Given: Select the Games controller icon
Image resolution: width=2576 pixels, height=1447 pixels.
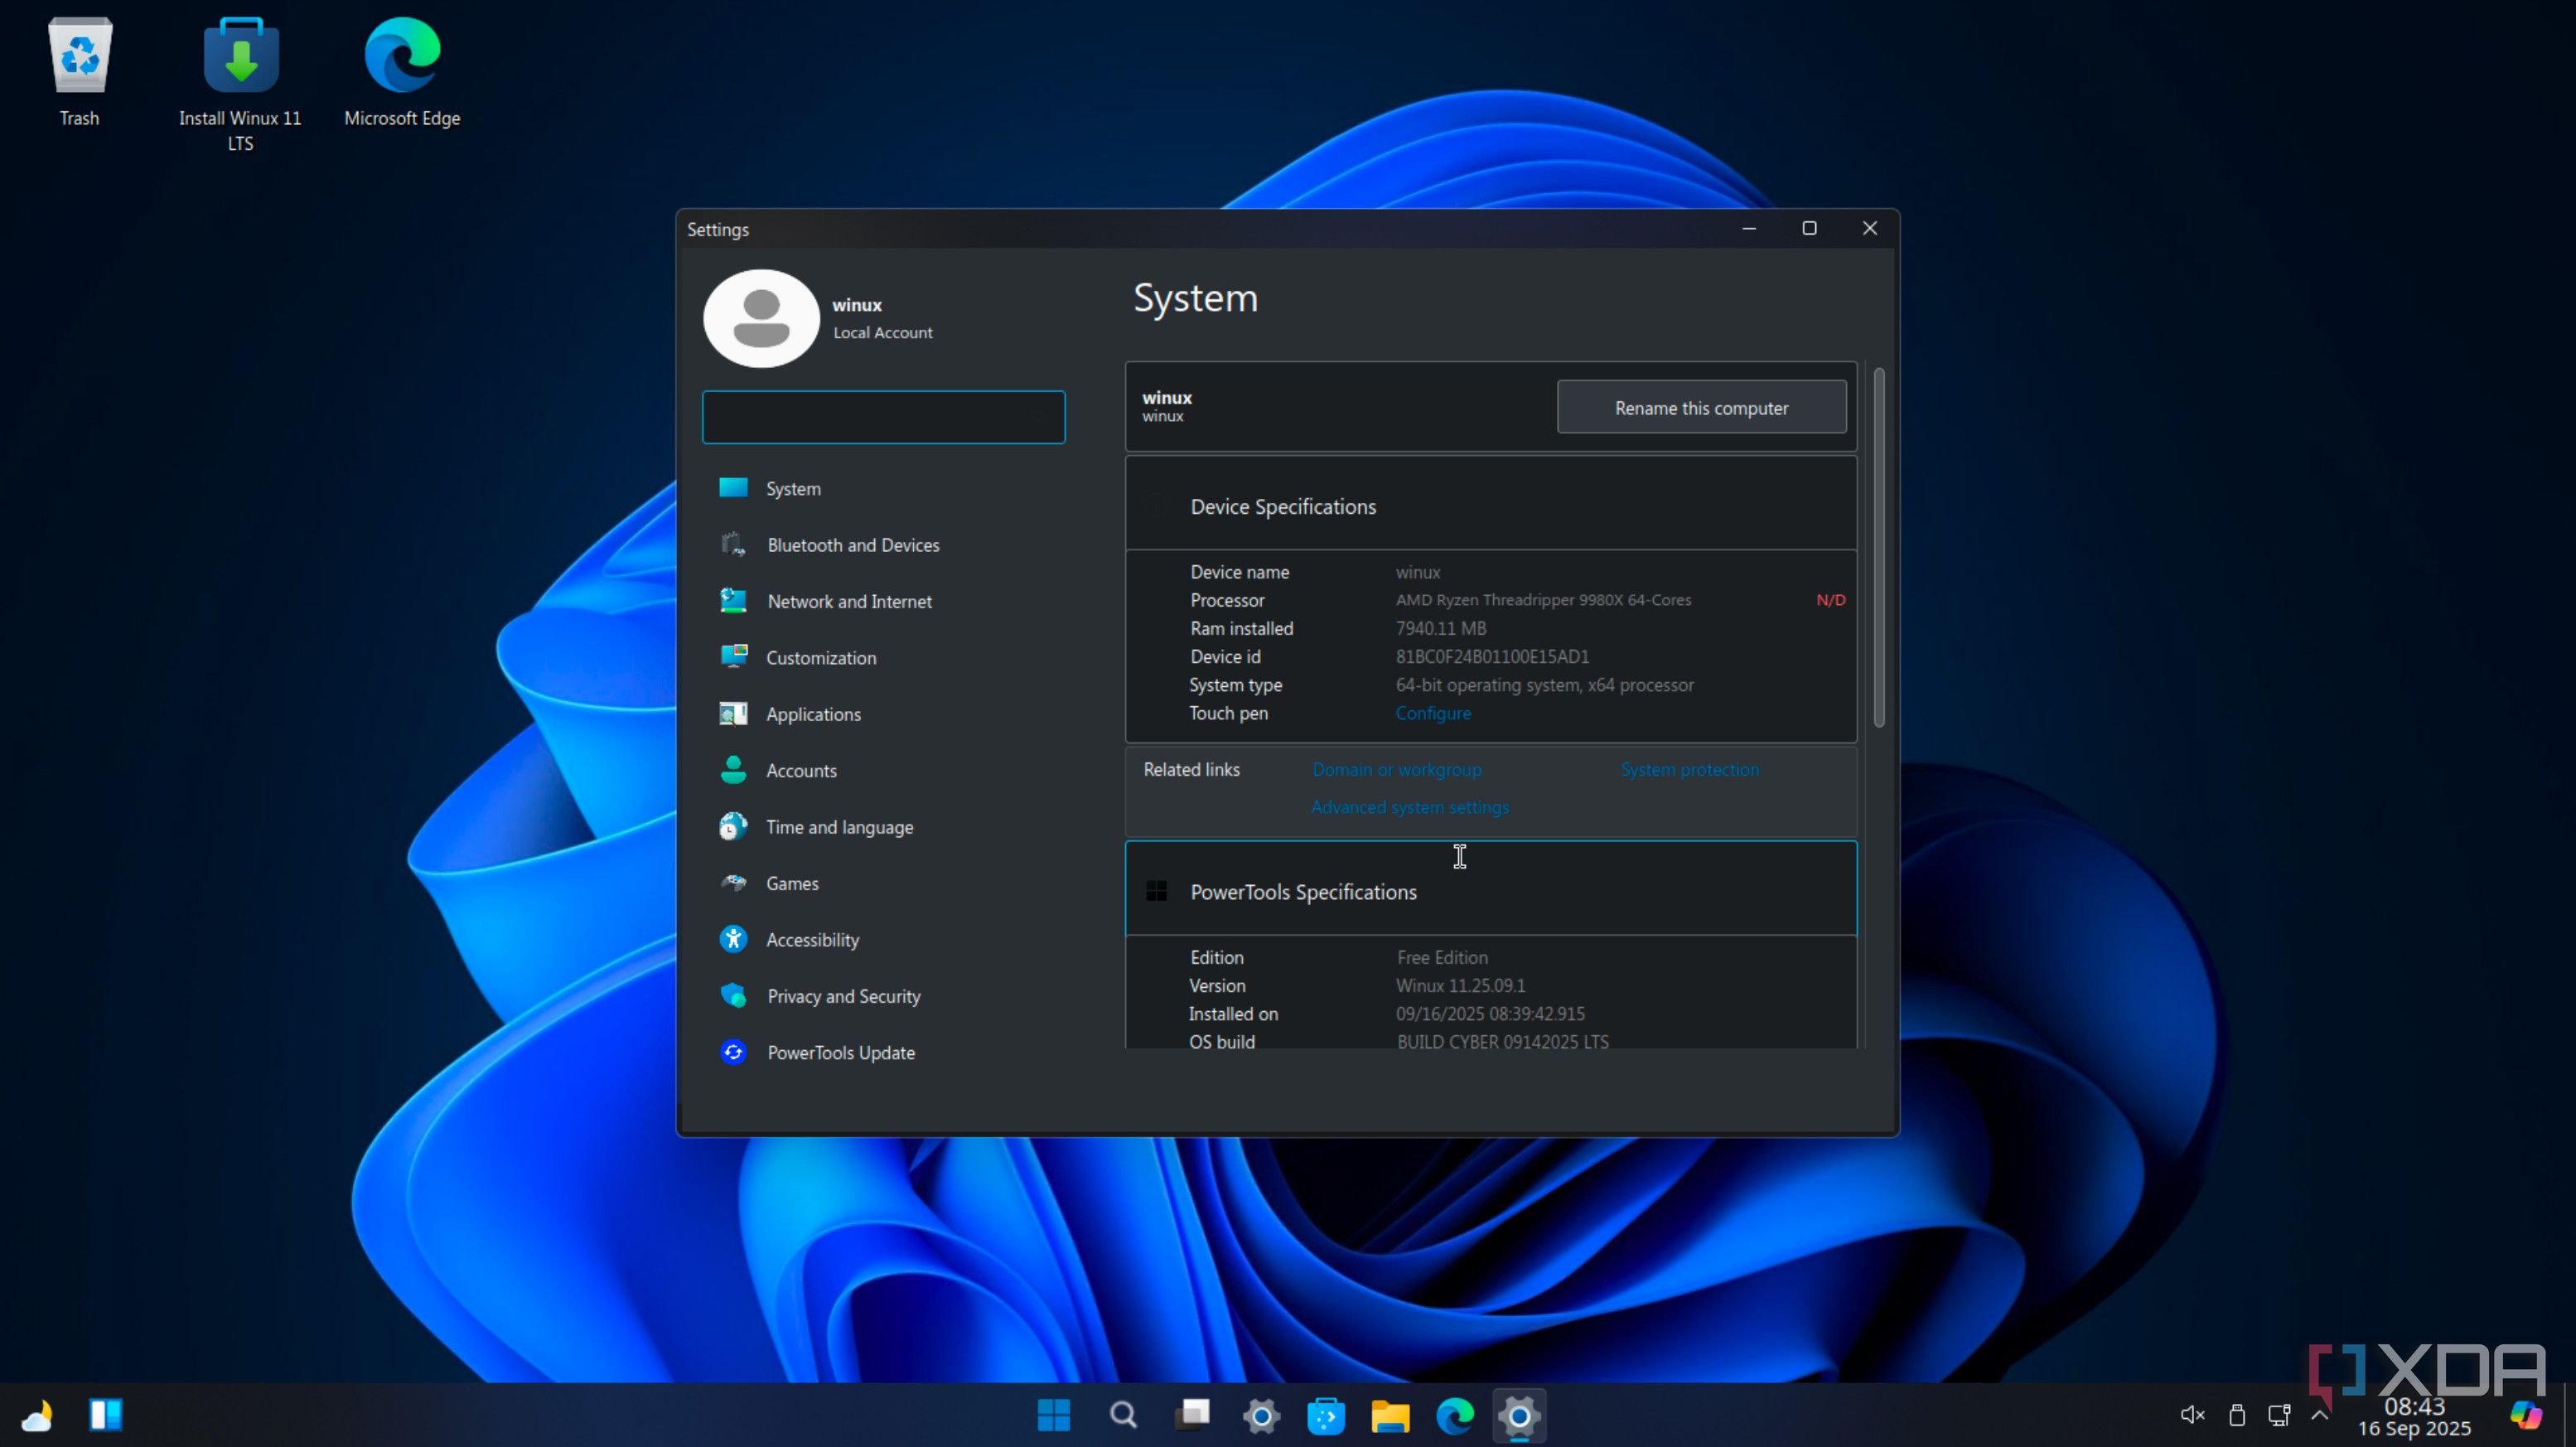Looking at the screenshot, I should (x=733, y=882).
